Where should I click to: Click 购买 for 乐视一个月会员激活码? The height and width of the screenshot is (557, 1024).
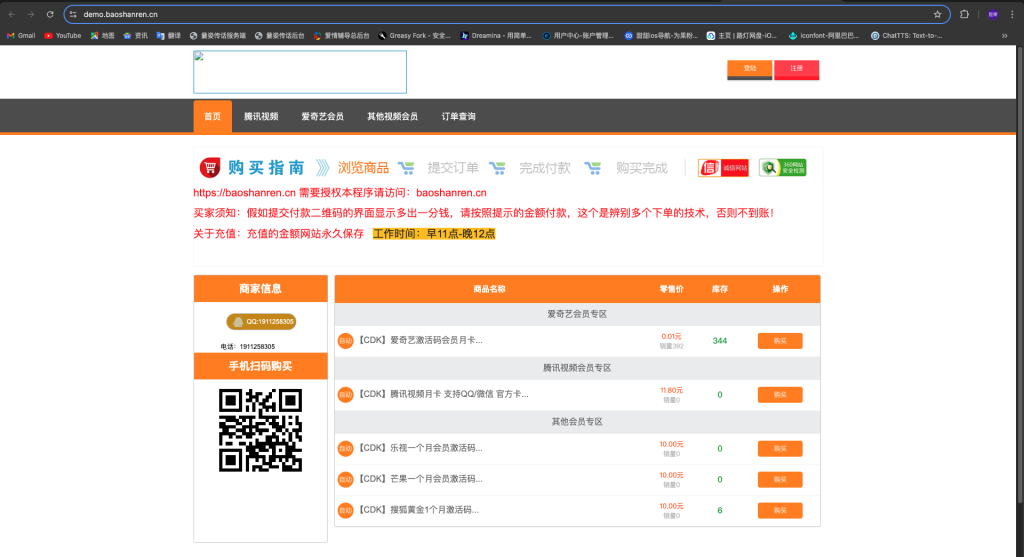(x=780, y=449)
